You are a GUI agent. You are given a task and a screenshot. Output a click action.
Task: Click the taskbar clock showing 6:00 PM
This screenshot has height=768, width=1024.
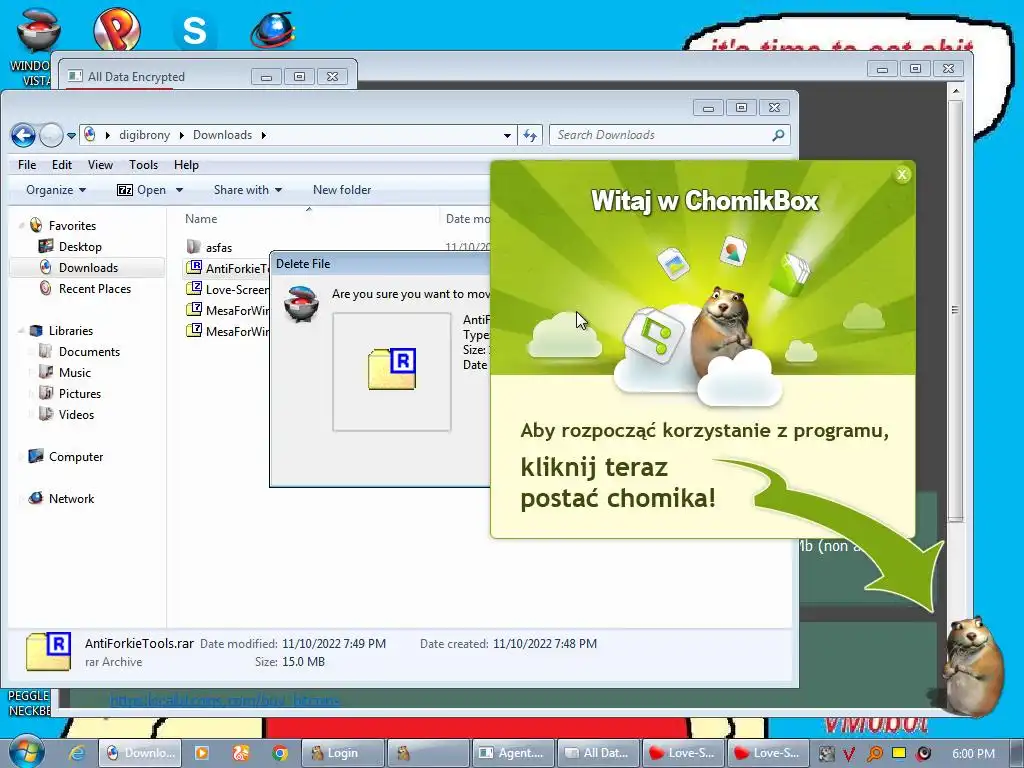(x=973, y=754)
